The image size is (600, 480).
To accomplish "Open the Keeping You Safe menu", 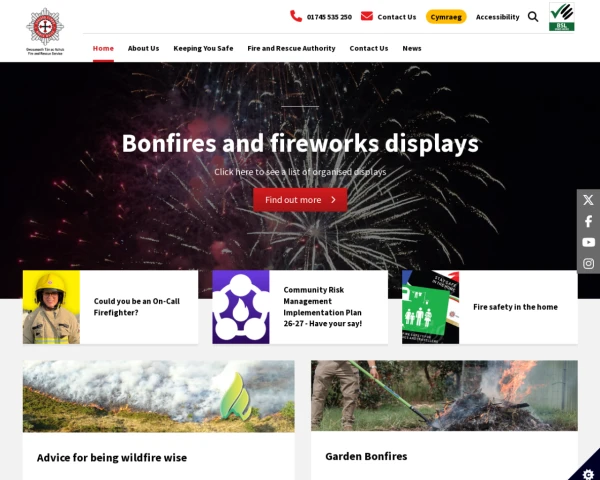I will (x=203, y=48).
